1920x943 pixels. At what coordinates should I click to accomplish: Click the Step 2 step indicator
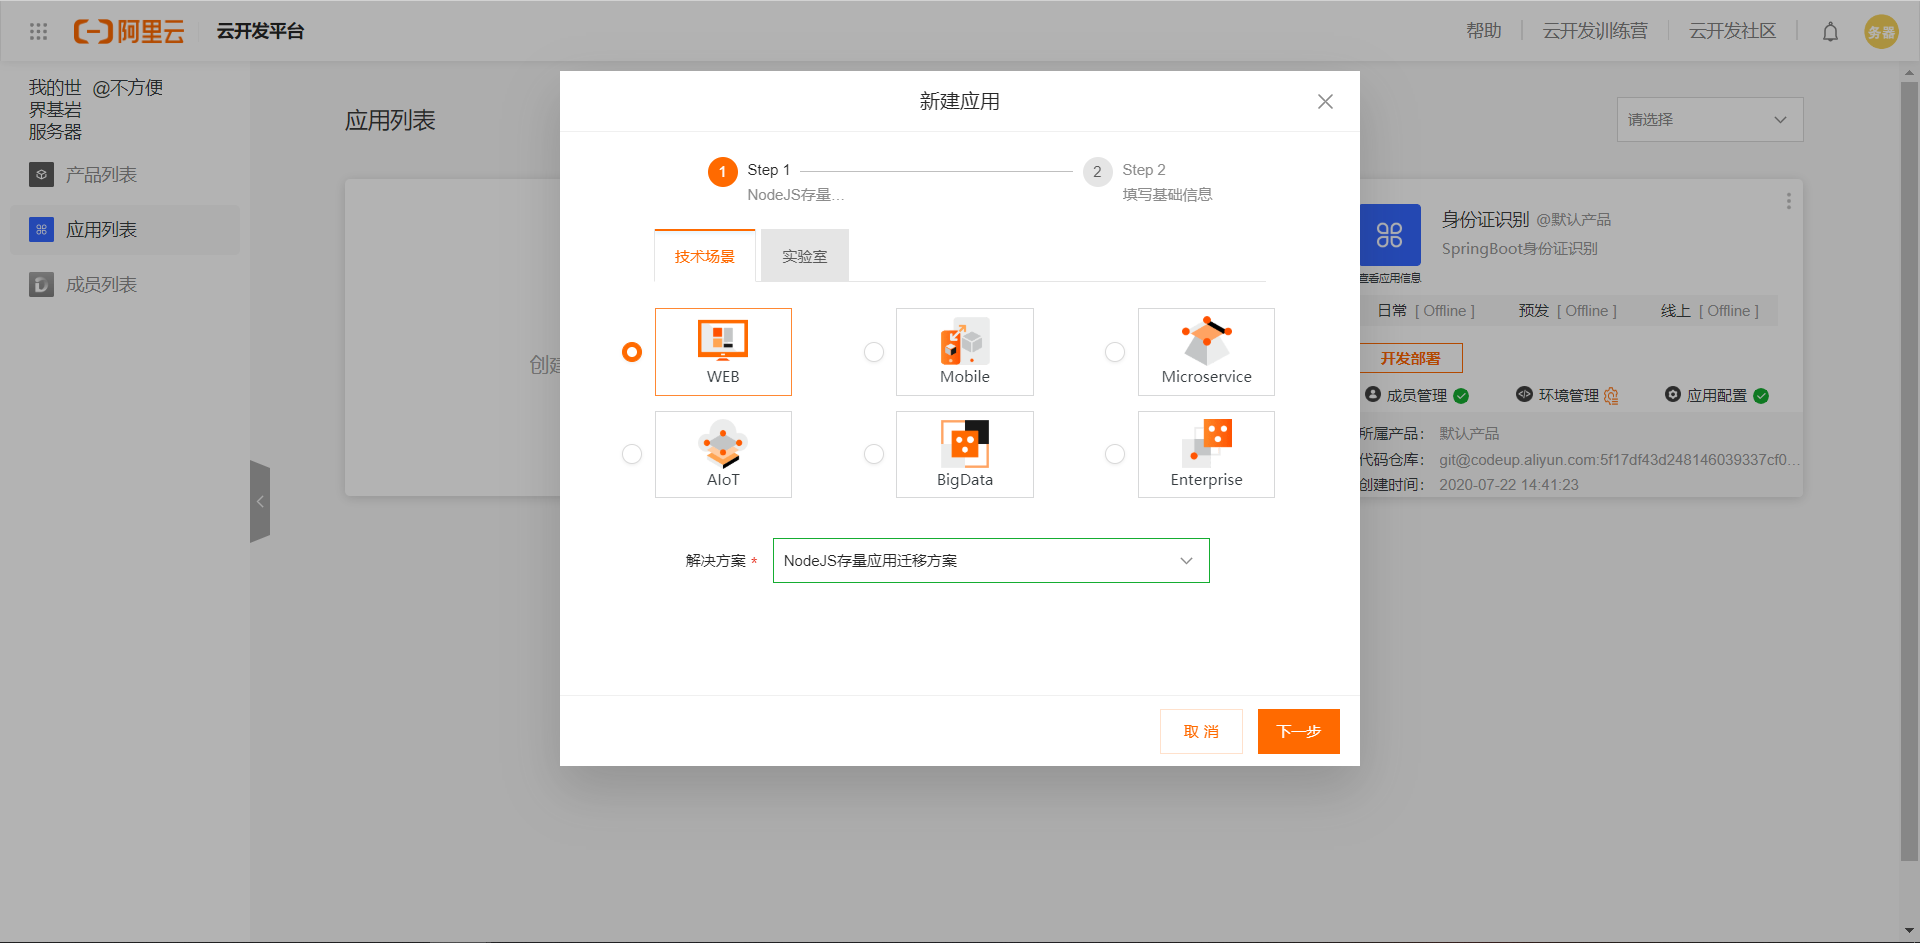tap(1098, 172)
